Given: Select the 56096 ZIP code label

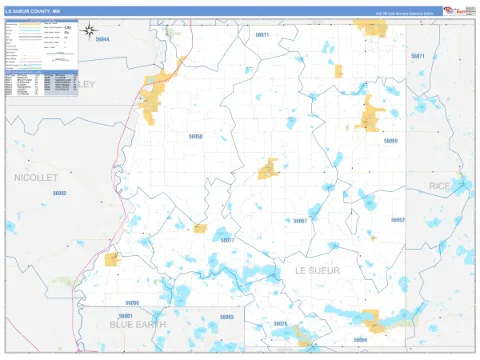Looking at the screenshot, I should coord(360,340).
